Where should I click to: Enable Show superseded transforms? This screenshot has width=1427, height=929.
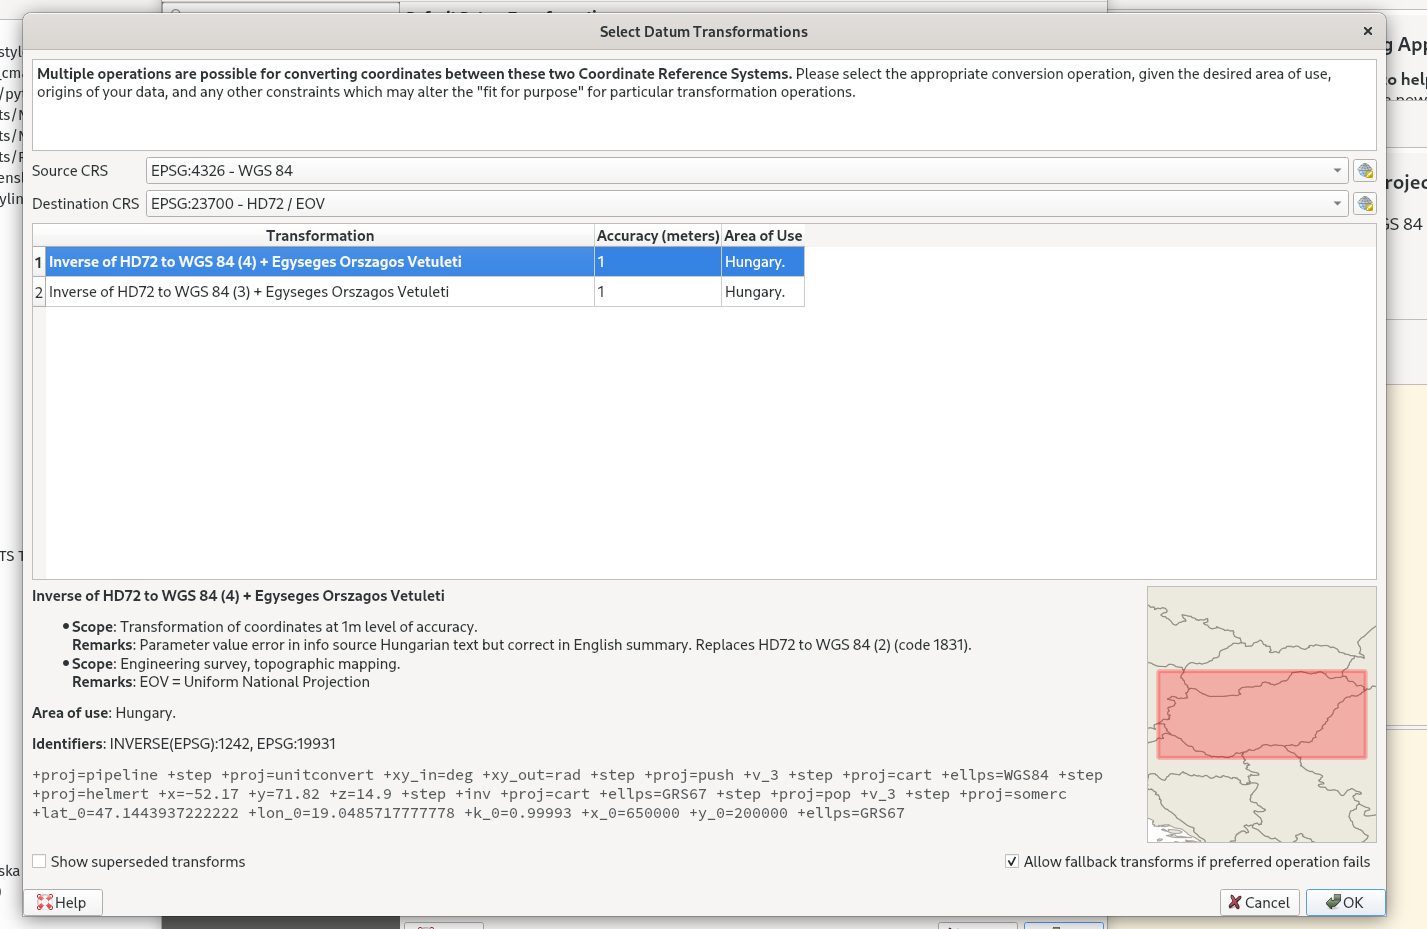(x=38, y=861)
